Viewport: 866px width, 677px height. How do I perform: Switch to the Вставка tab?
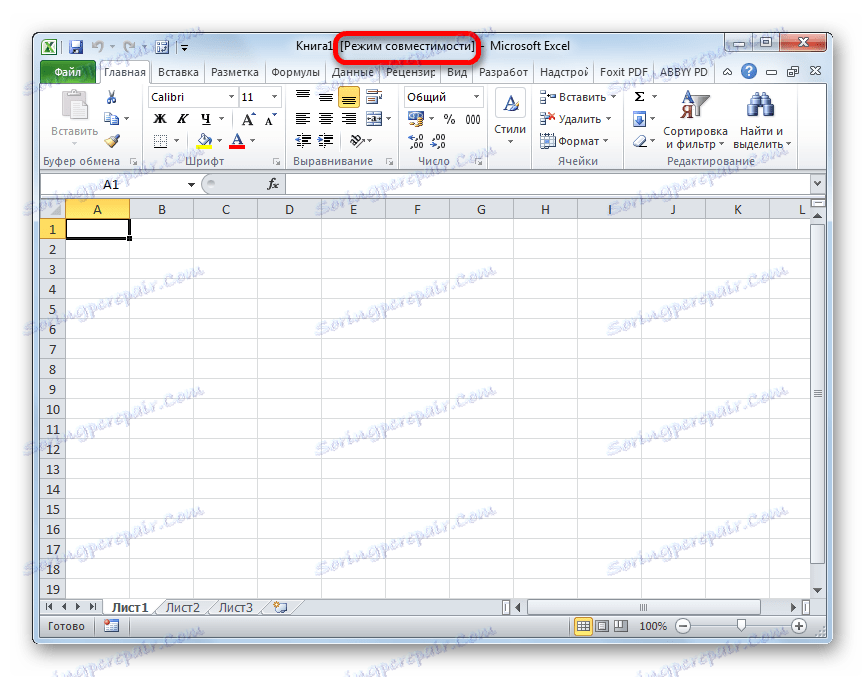[178, 72]
